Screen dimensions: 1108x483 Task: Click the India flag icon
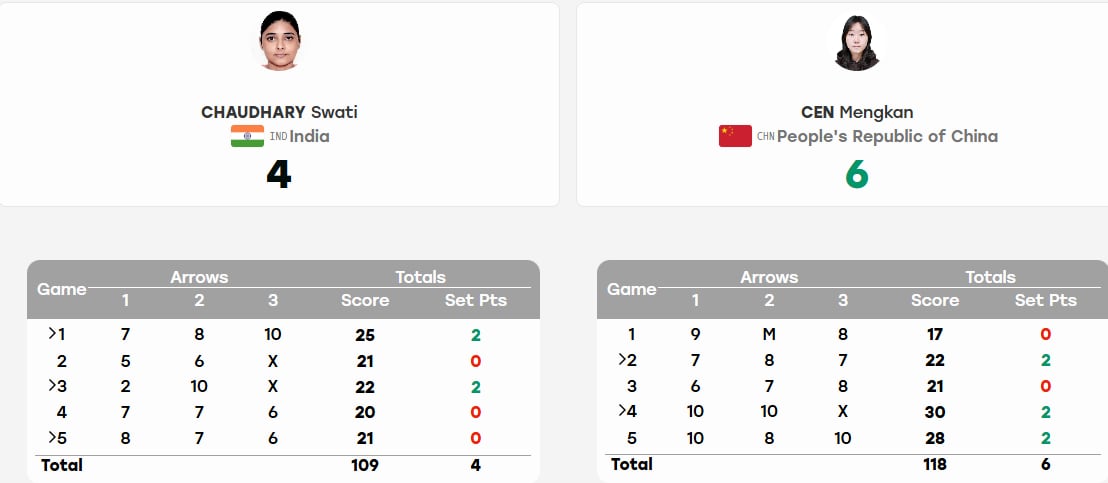[247, 136]
